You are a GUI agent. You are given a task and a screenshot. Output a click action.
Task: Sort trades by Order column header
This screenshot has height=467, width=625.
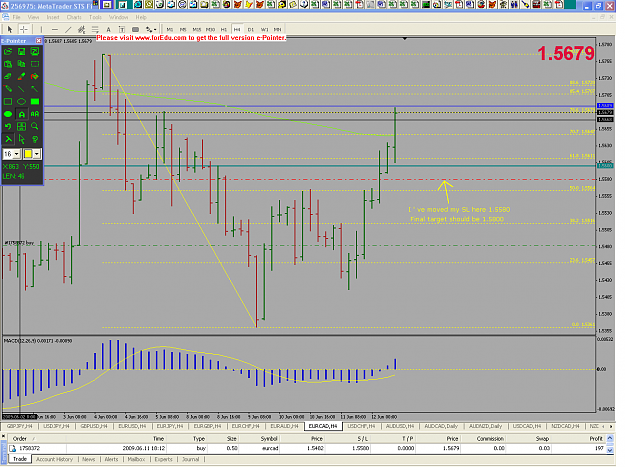[20, 438]
